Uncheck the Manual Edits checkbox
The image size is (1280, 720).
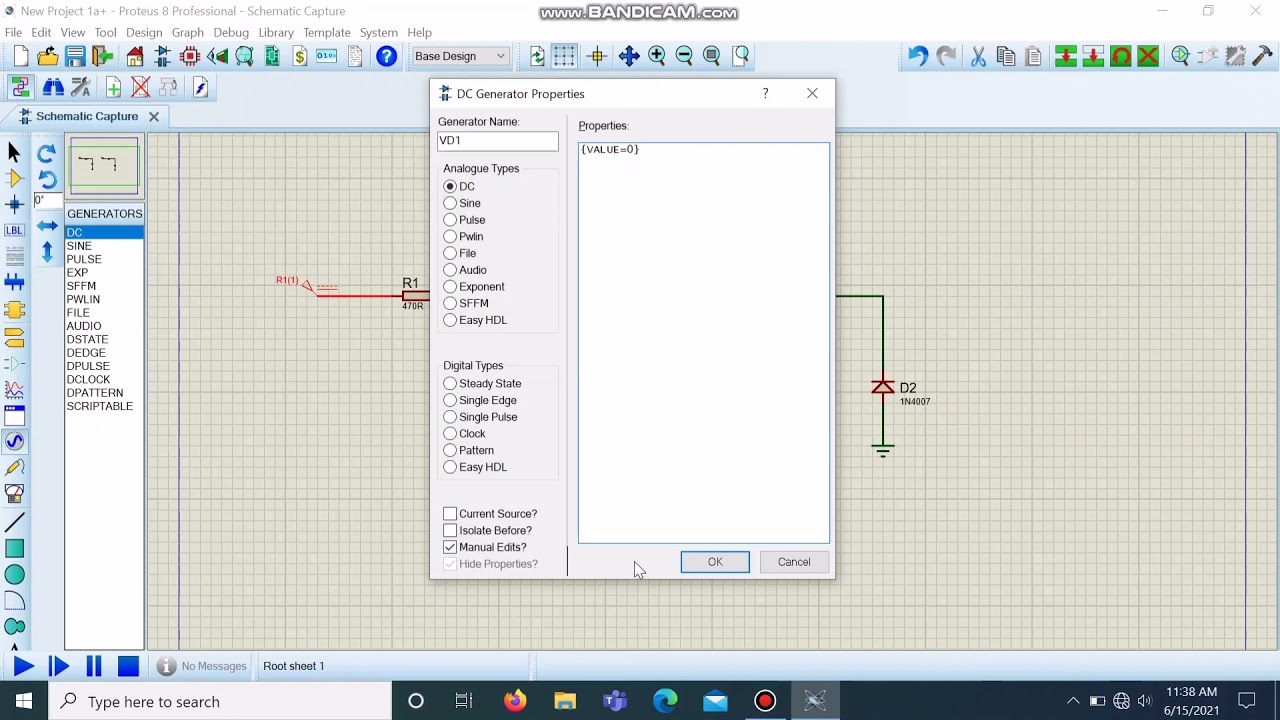[450, 547]
